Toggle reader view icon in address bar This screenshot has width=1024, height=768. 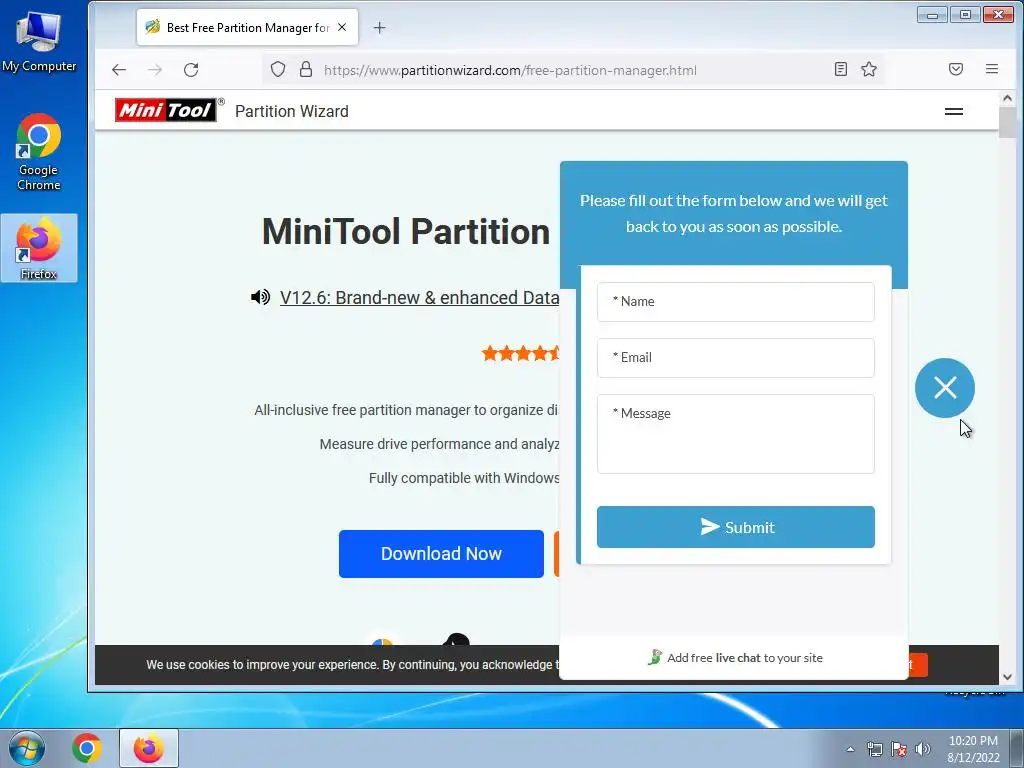[x=841, y=69]
